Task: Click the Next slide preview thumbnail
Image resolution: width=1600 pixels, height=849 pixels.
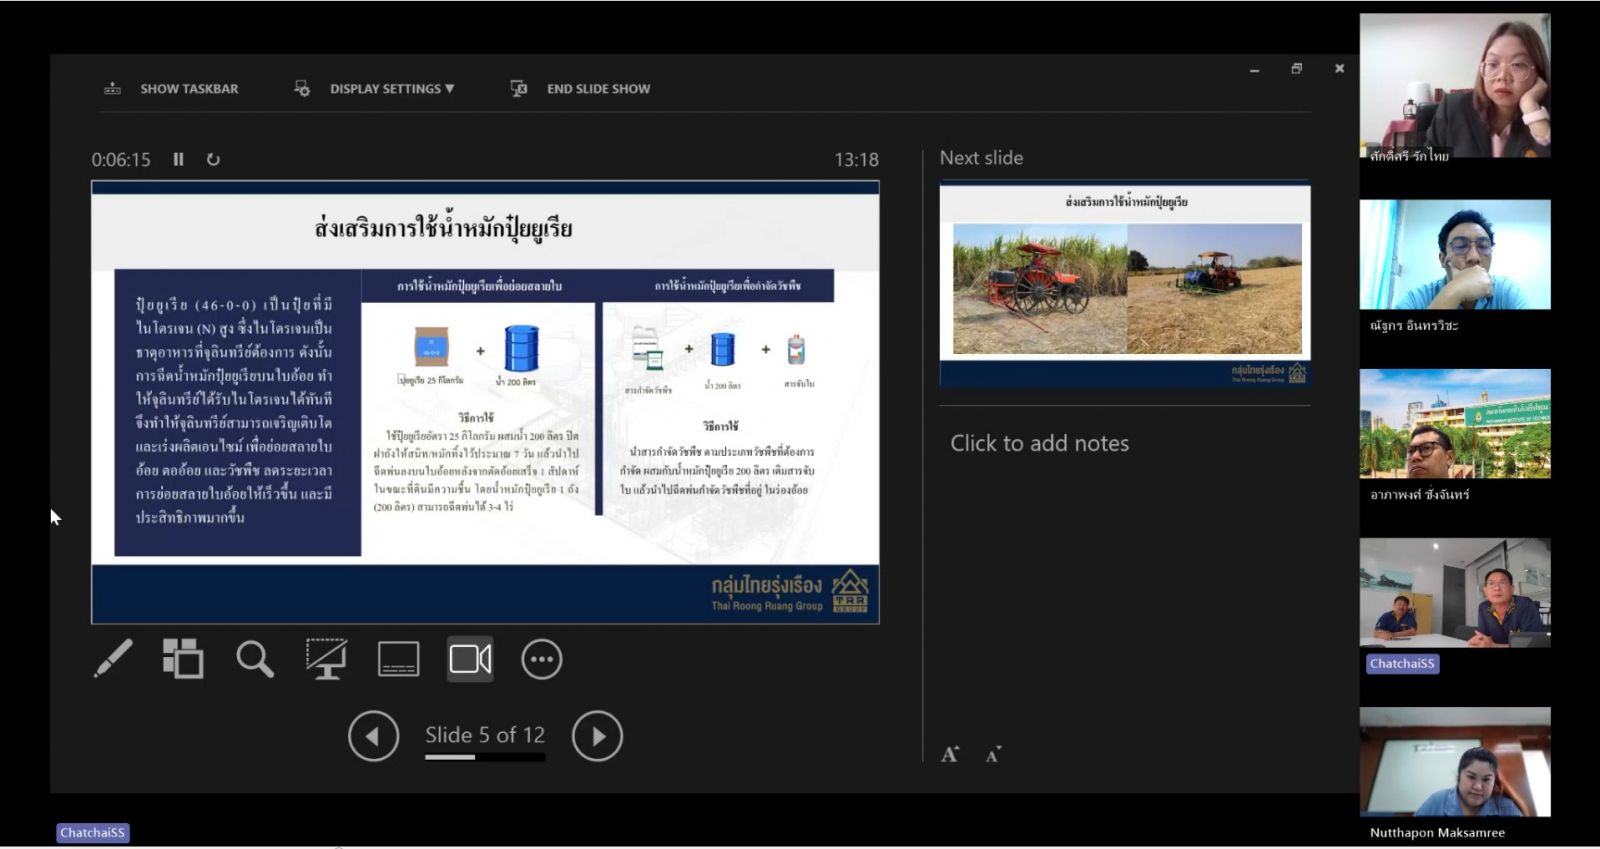Action: (1125, 285)
